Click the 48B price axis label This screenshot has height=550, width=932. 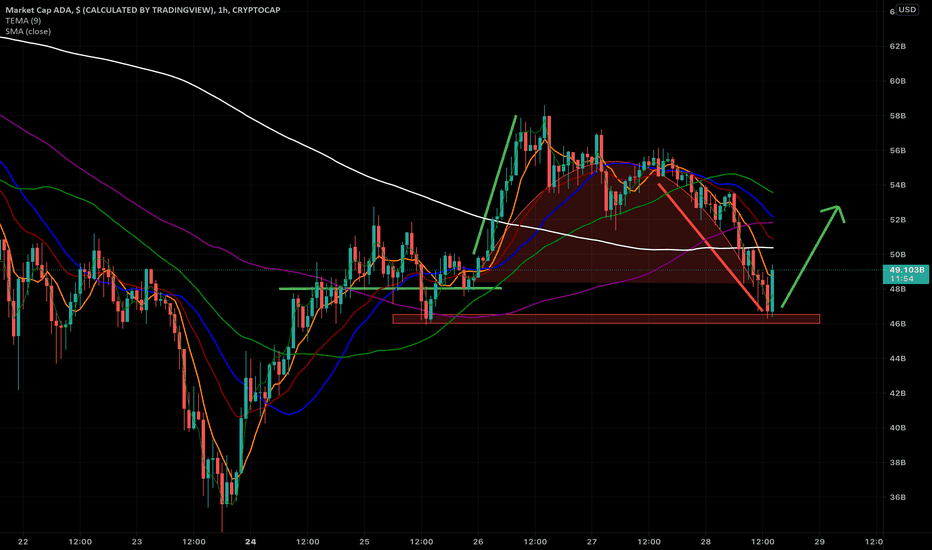[x=898, y=289]
